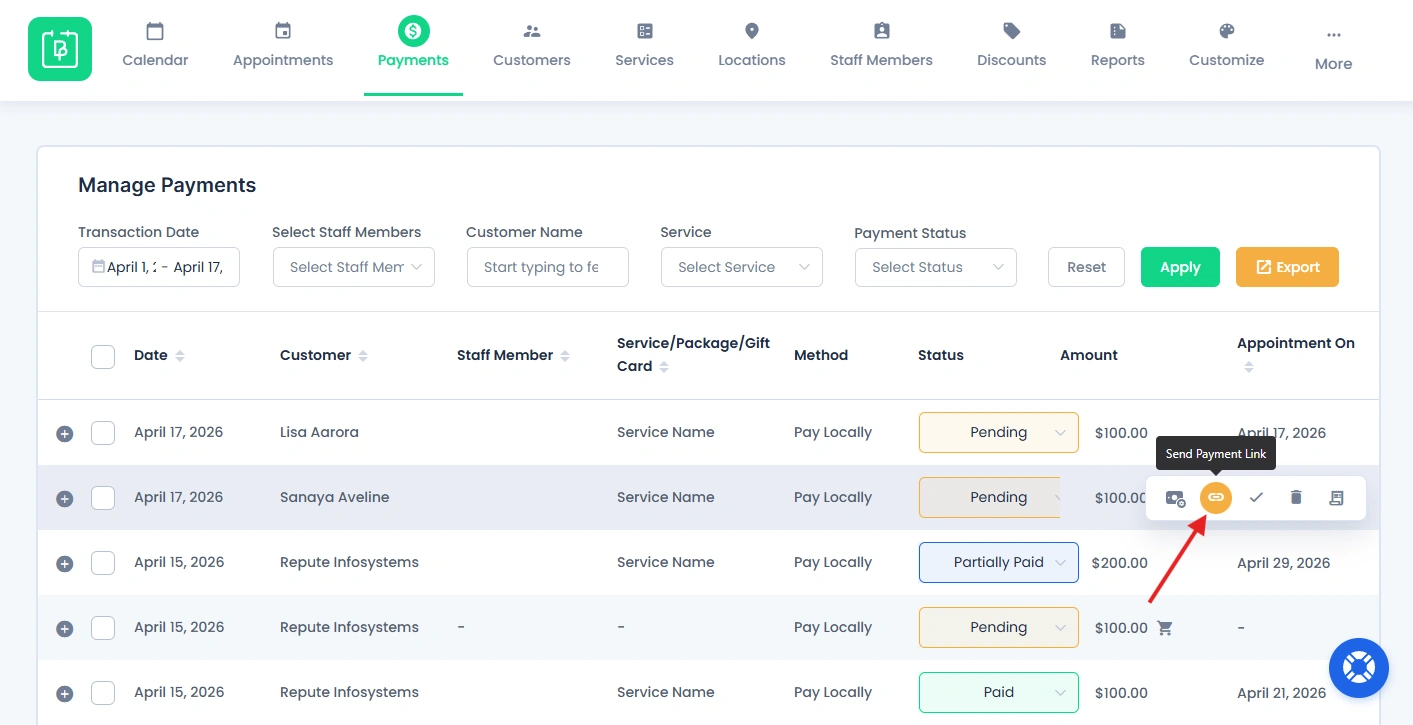1413x725 pixels.
Task: Click the approve checkmark icon
Action: pos(1256,497)
